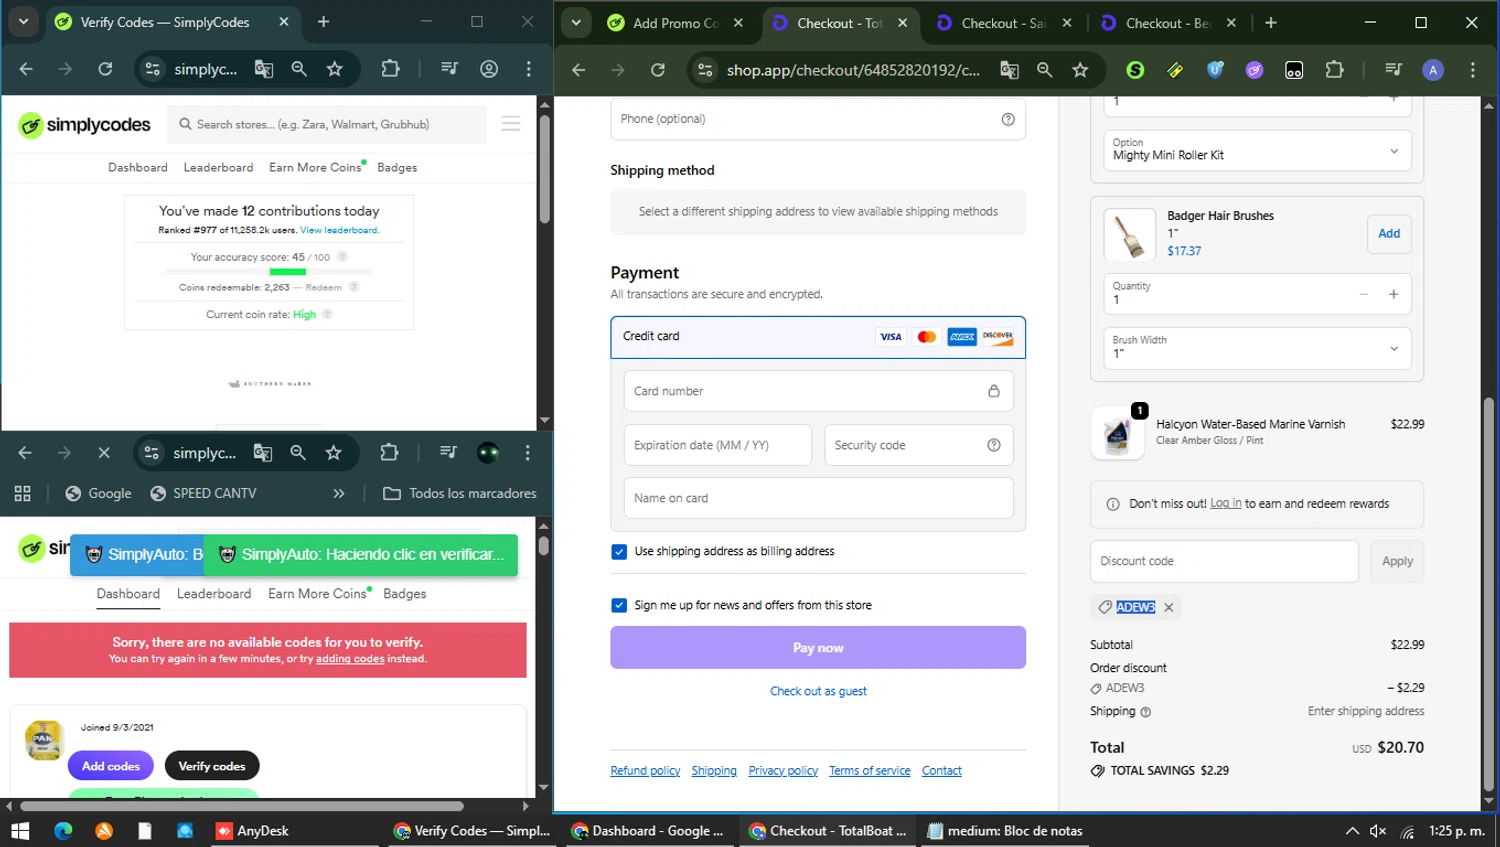Click the Verify codes button
This screenshot has width=1500, height=847.
(212, 766)
